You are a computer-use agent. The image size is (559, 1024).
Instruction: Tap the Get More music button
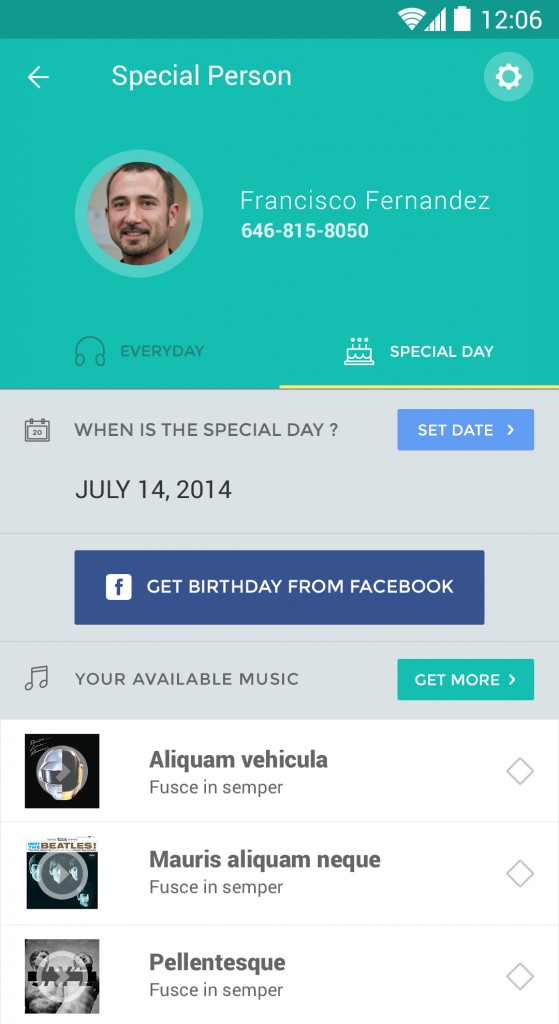466,679
